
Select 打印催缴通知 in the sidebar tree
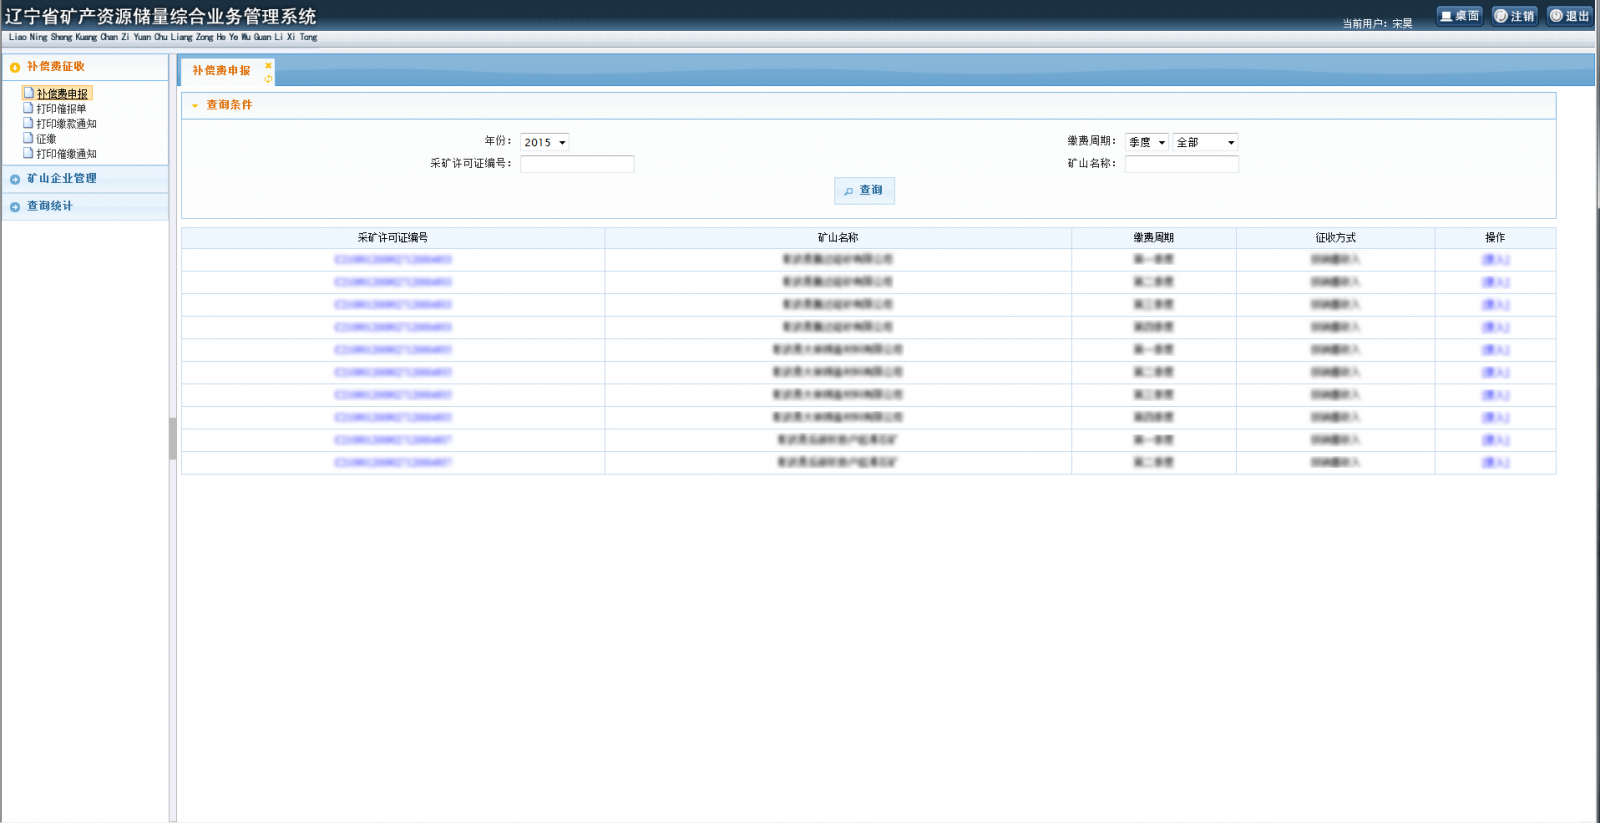pyautogui.click(x=66, y=154)
